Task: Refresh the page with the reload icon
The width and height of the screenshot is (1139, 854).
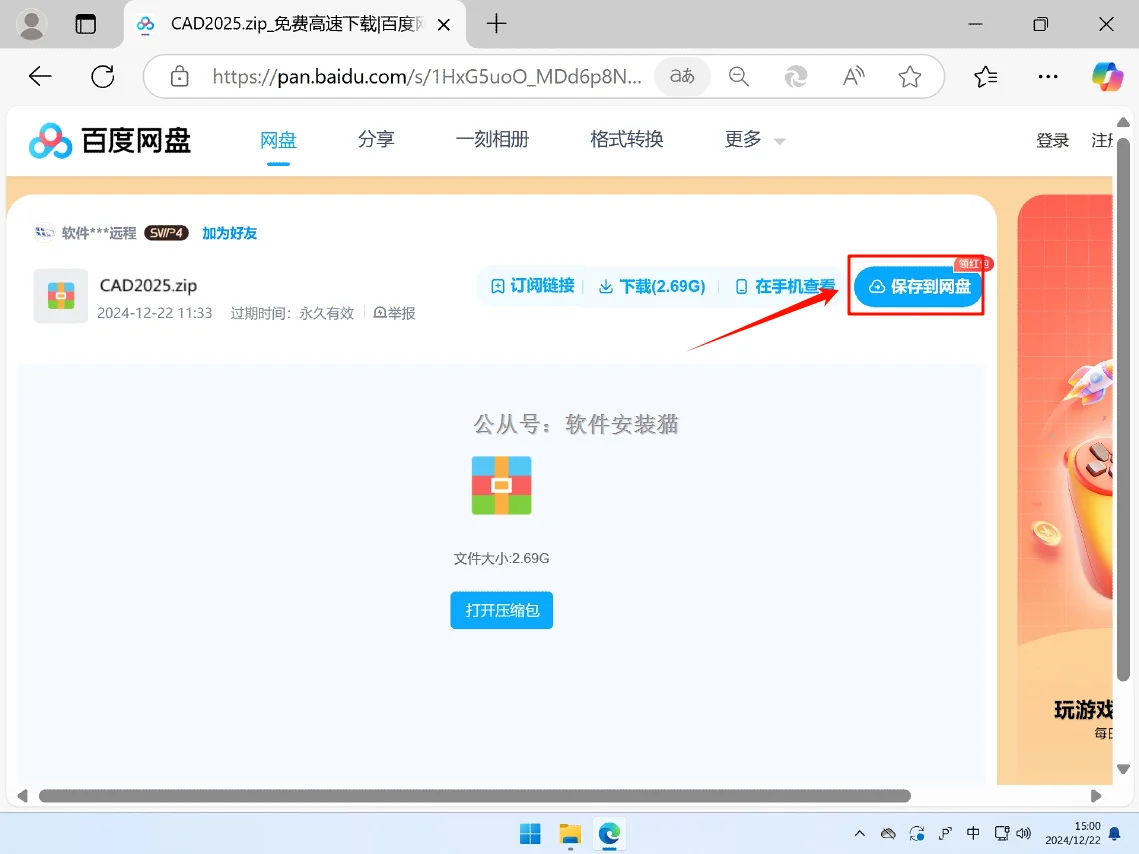Action: pyautogui.click(x=103, y=76)
